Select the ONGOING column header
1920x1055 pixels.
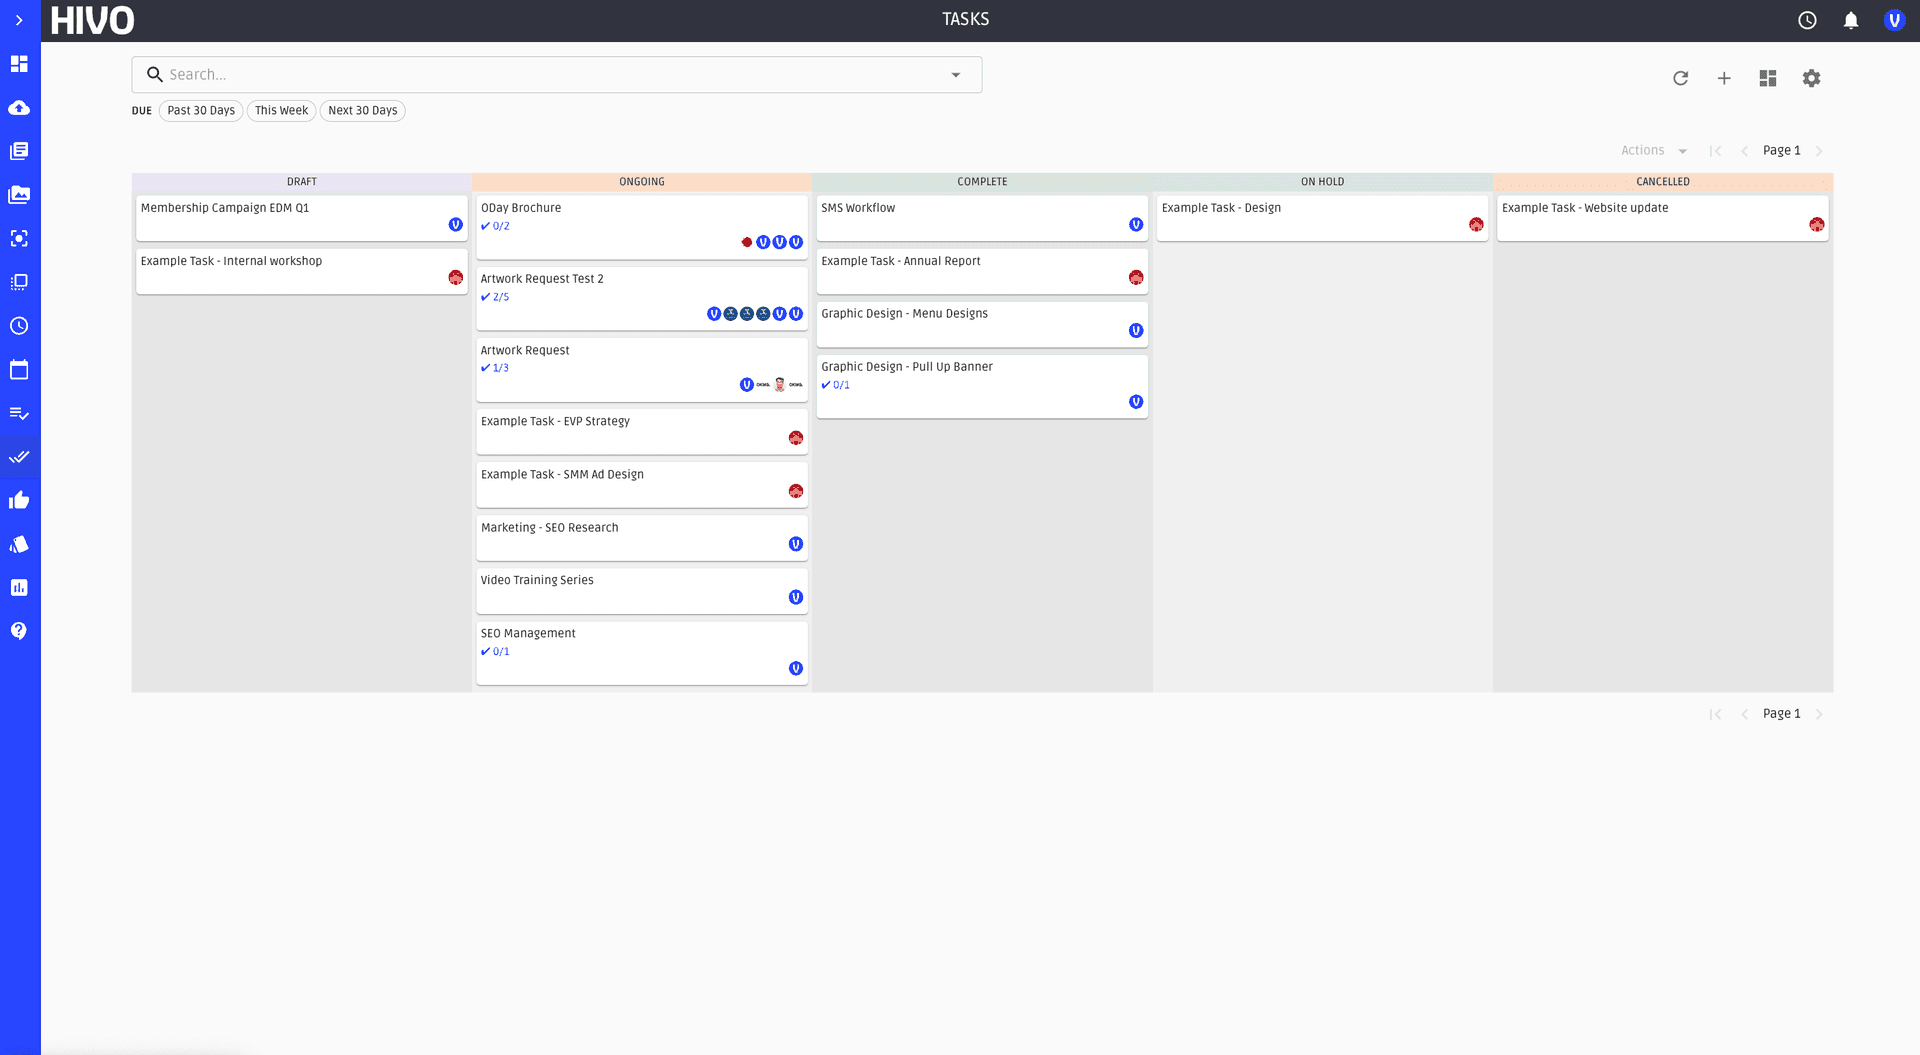[x=642, y=182]
